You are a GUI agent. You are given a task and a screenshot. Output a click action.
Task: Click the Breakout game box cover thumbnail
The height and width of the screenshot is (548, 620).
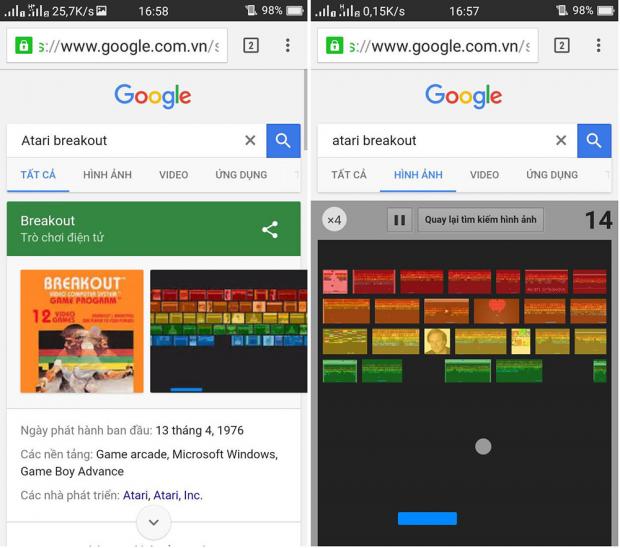click(x=82, y=331)
